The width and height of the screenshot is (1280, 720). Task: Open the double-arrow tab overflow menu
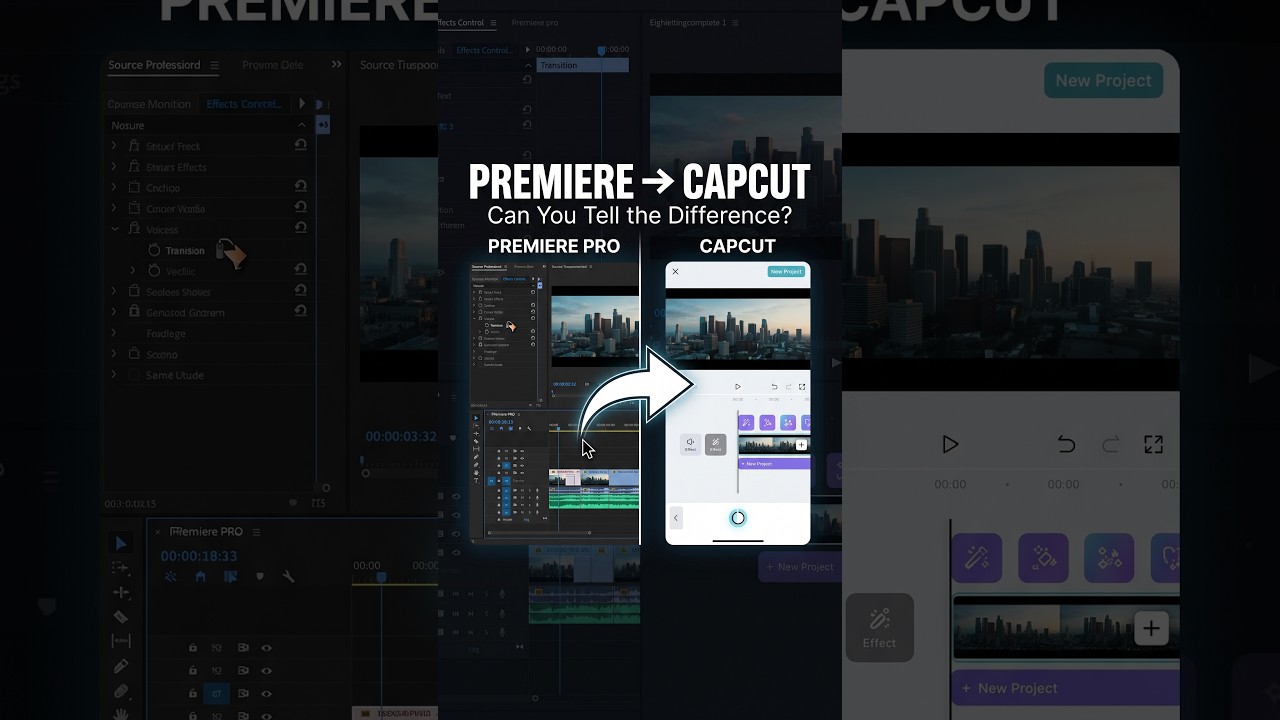coord(336,65)
